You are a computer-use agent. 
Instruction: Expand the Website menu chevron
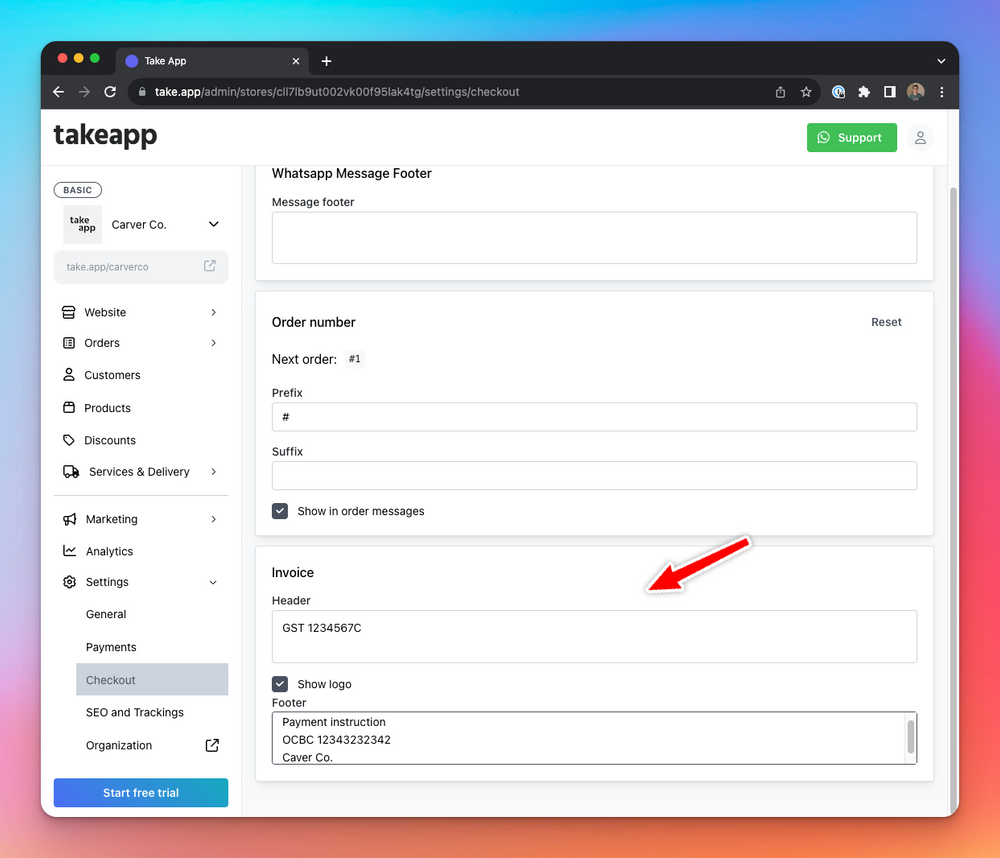(214, 312)
